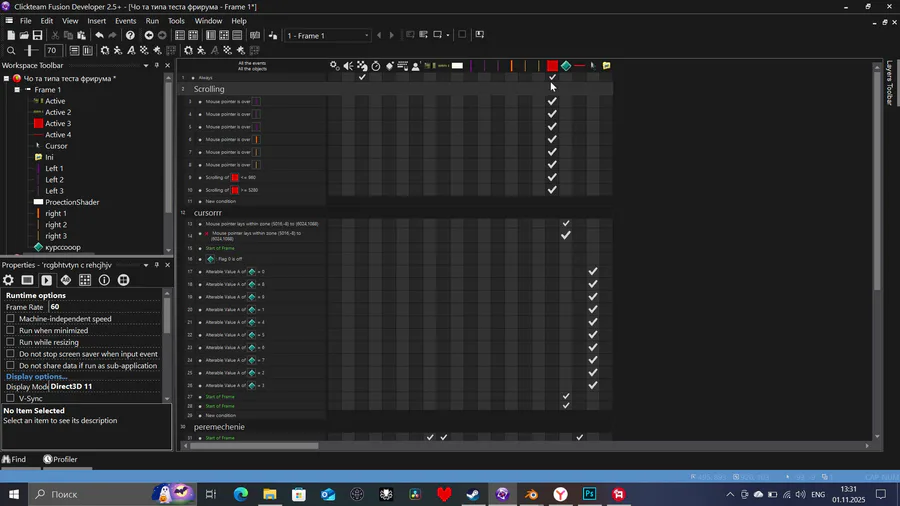Screen dimensions: 900x506
Task: Open the Insert menu
Action: pyautogui.click(x=96, y=21)
